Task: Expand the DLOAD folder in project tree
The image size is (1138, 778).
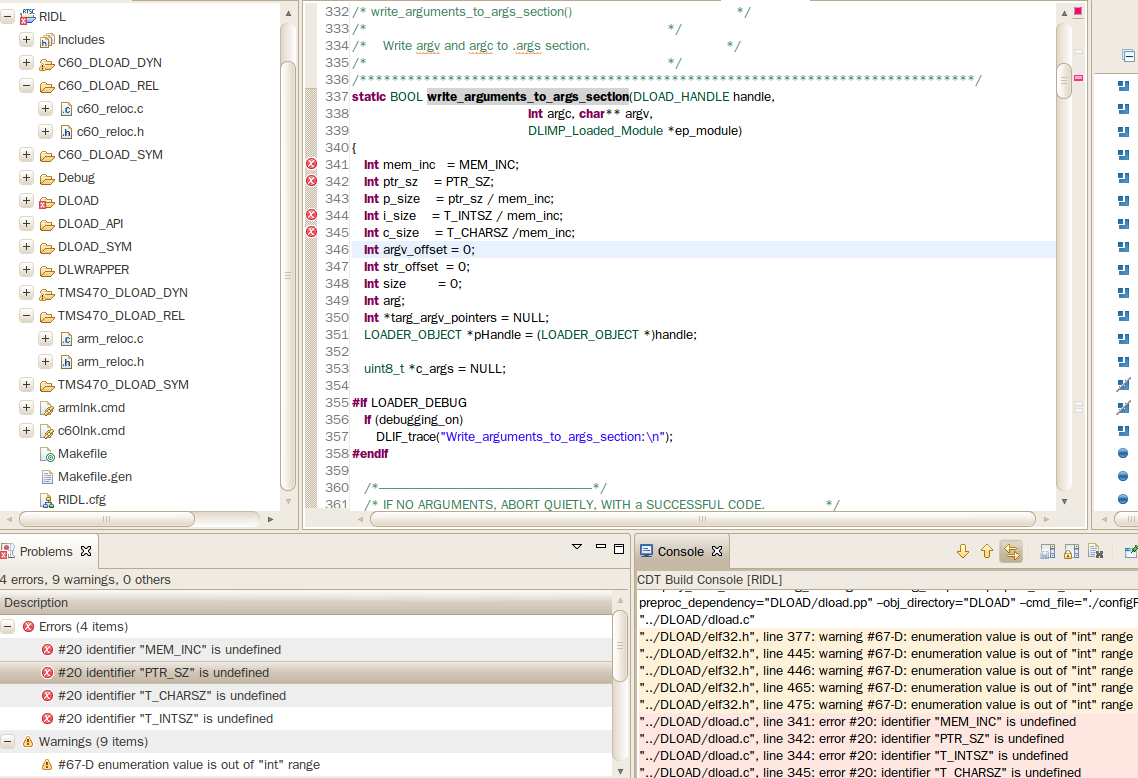Action: (26, 201)
